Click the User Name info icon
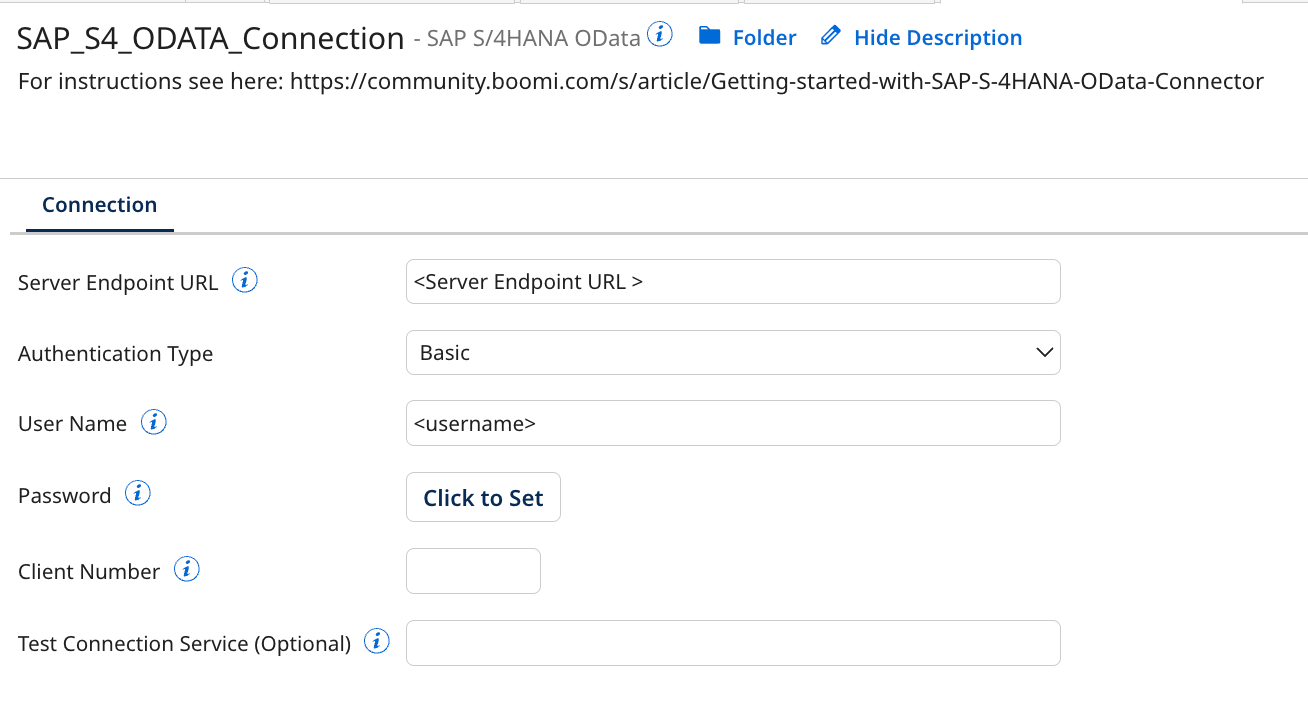 pyautogui.click(x=154, y=421)
